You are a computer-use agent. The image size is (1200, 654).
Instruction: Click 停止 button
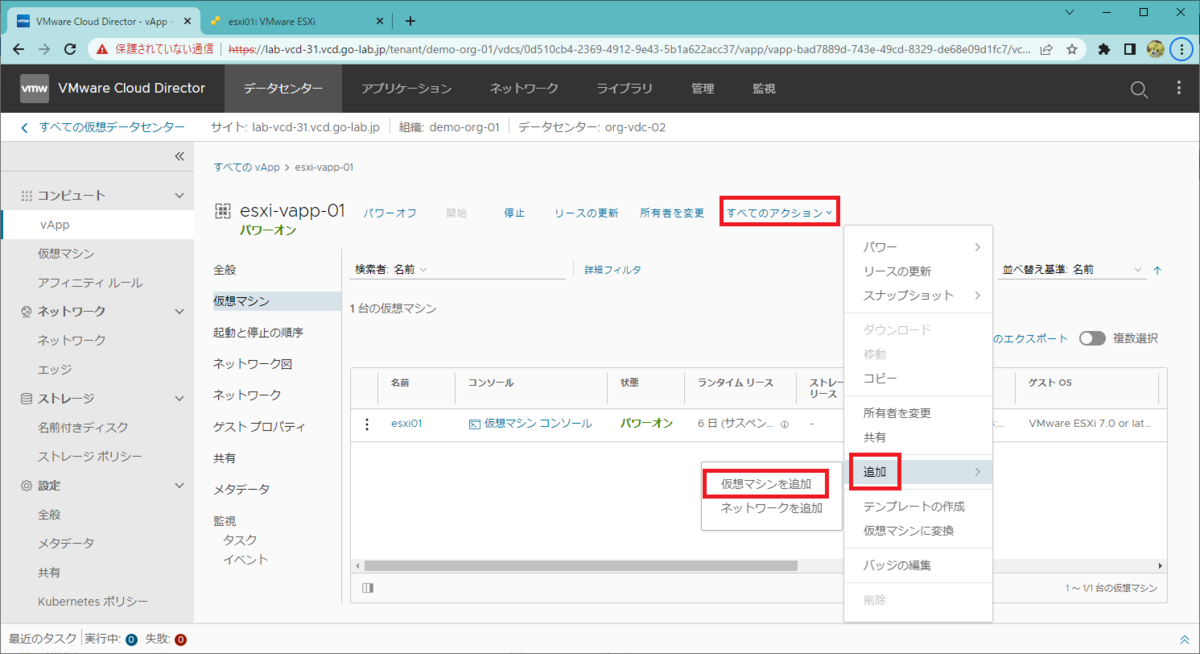point(514,213)
